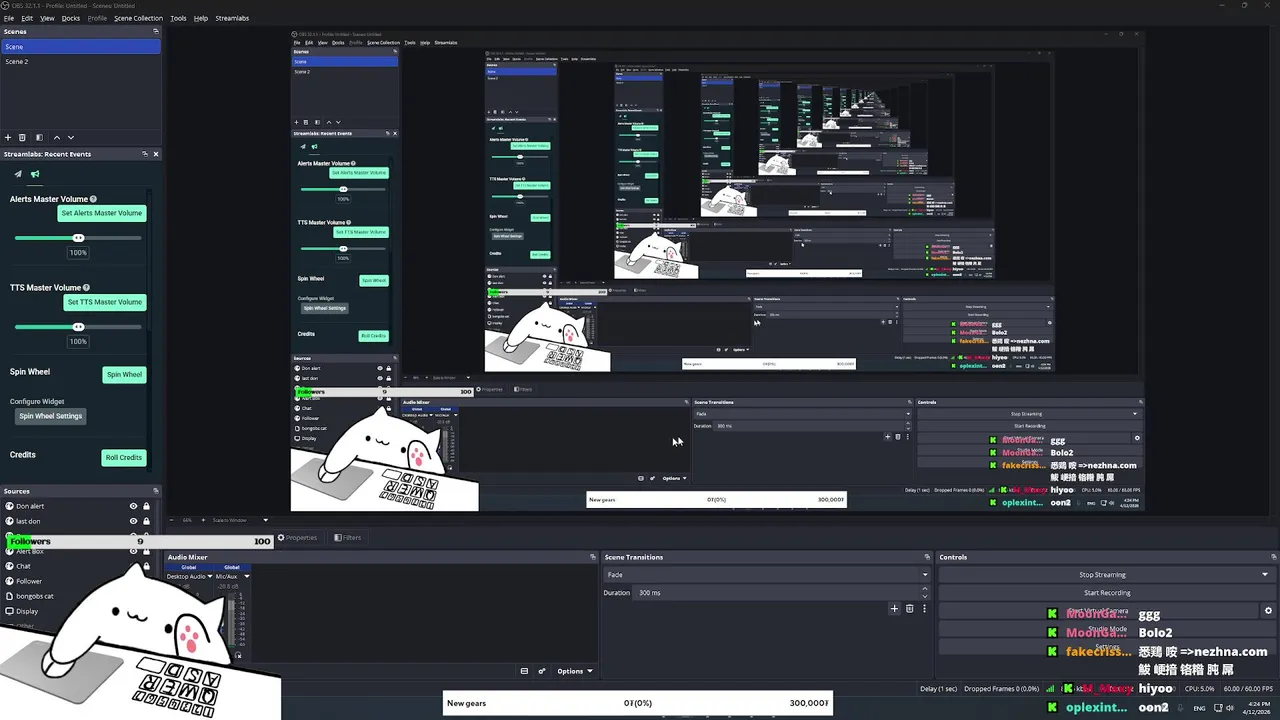Select Scene 2 in Scenes list

click(80, 62)
